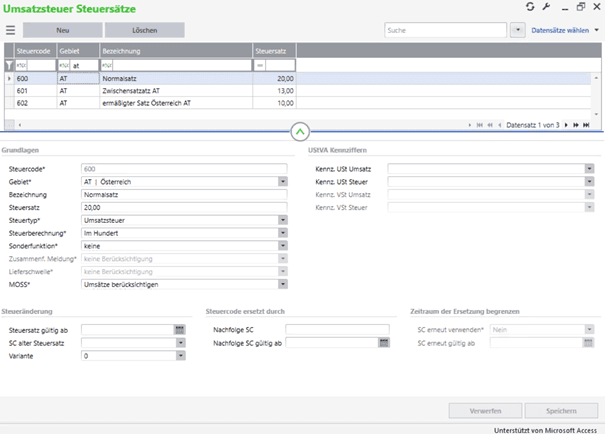The width and height of the screenshot is (605, 434).
Task: Go to previous record arrow
Action: click(500, 125)
